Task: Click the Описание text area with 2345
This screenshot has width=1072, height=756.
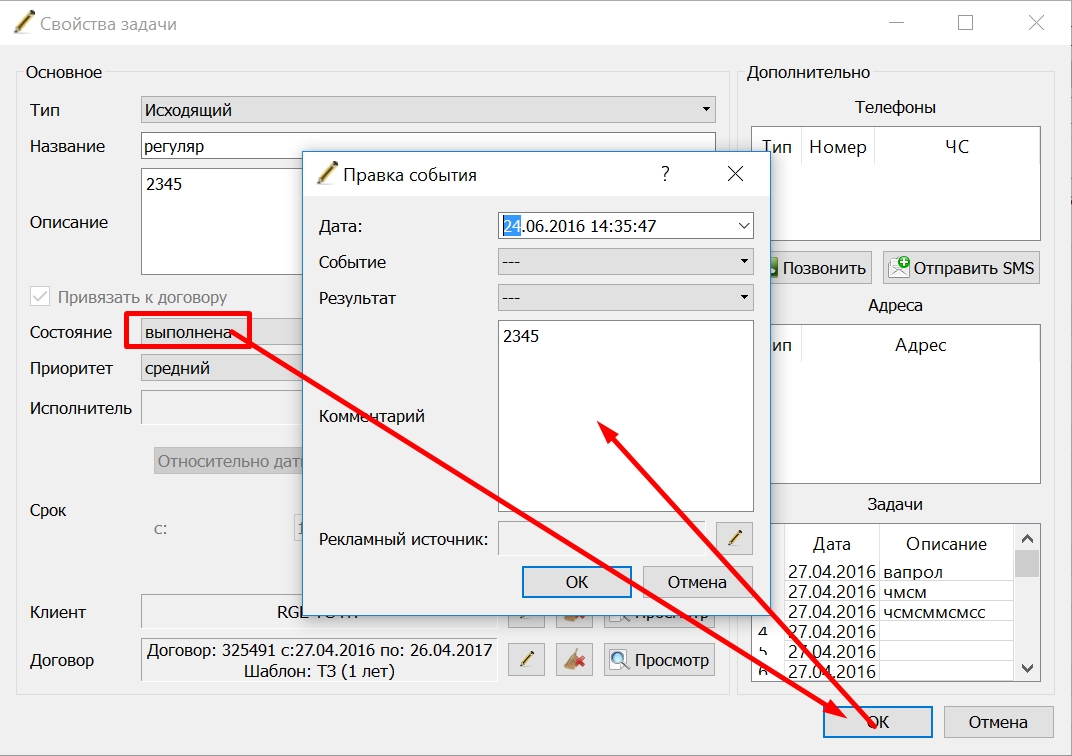Action: pos(222,221)
